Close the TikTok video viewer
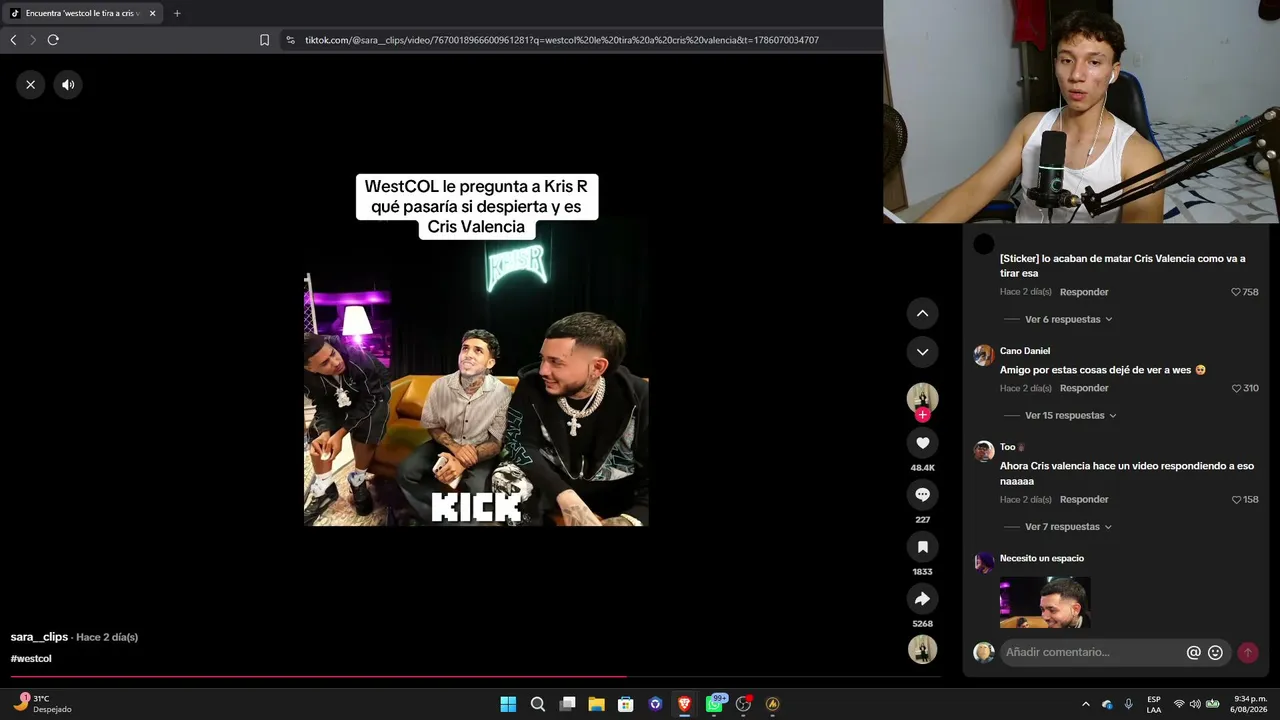 tap(31, 85)
